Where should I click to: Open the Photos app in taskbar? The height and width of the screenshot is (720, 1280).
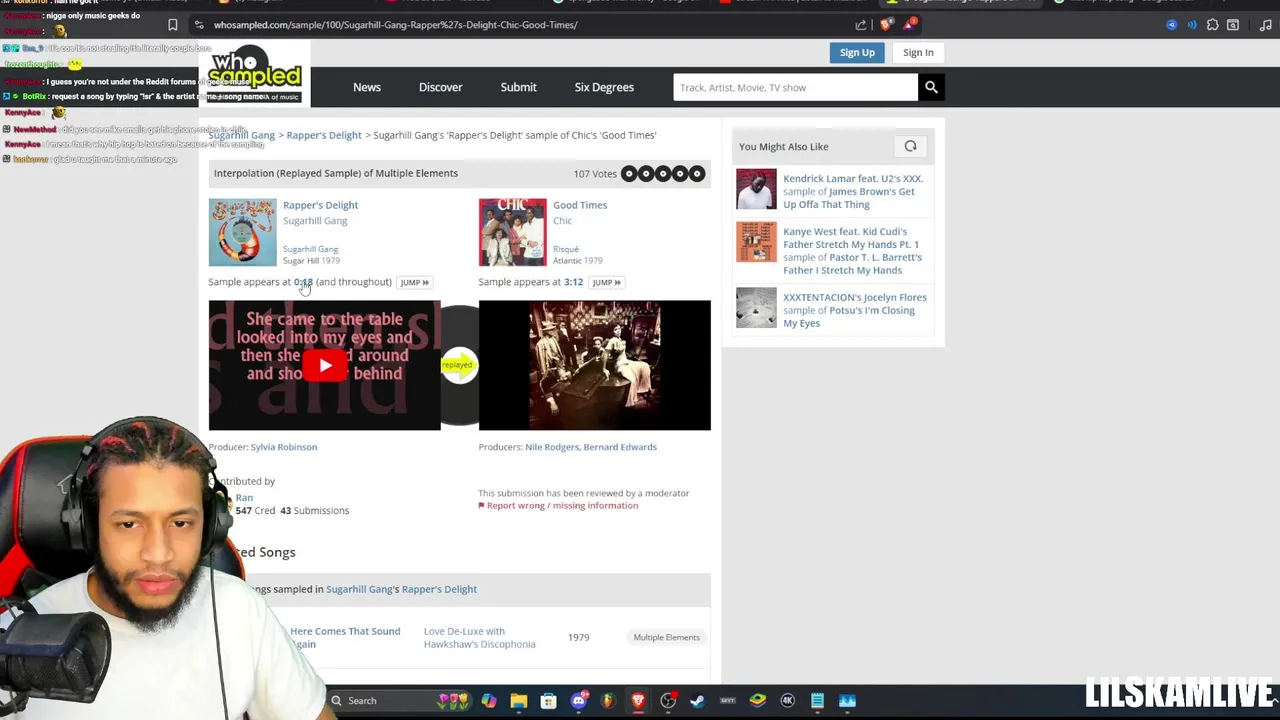click(847, 701)
